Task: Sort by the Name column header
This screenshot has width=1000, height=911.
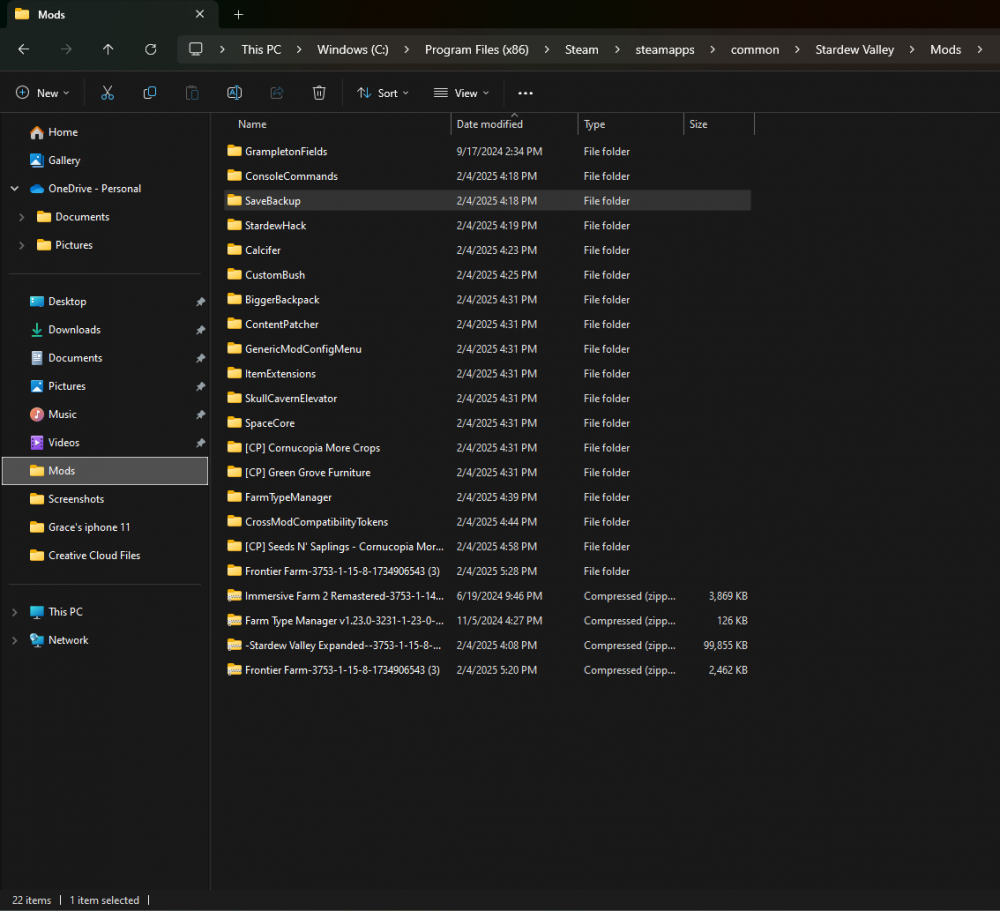Action: click(337, 124)
